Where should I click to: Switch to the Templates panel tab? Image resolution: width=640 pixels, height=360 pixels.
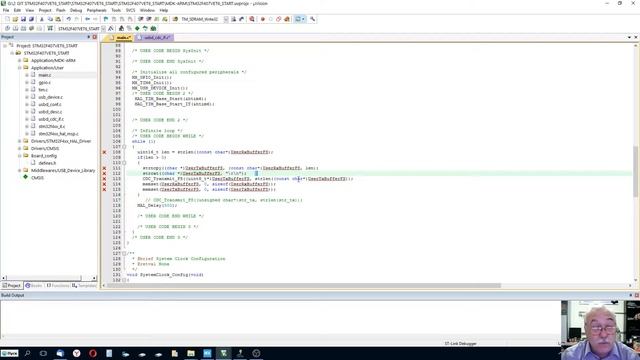[84, 286]
